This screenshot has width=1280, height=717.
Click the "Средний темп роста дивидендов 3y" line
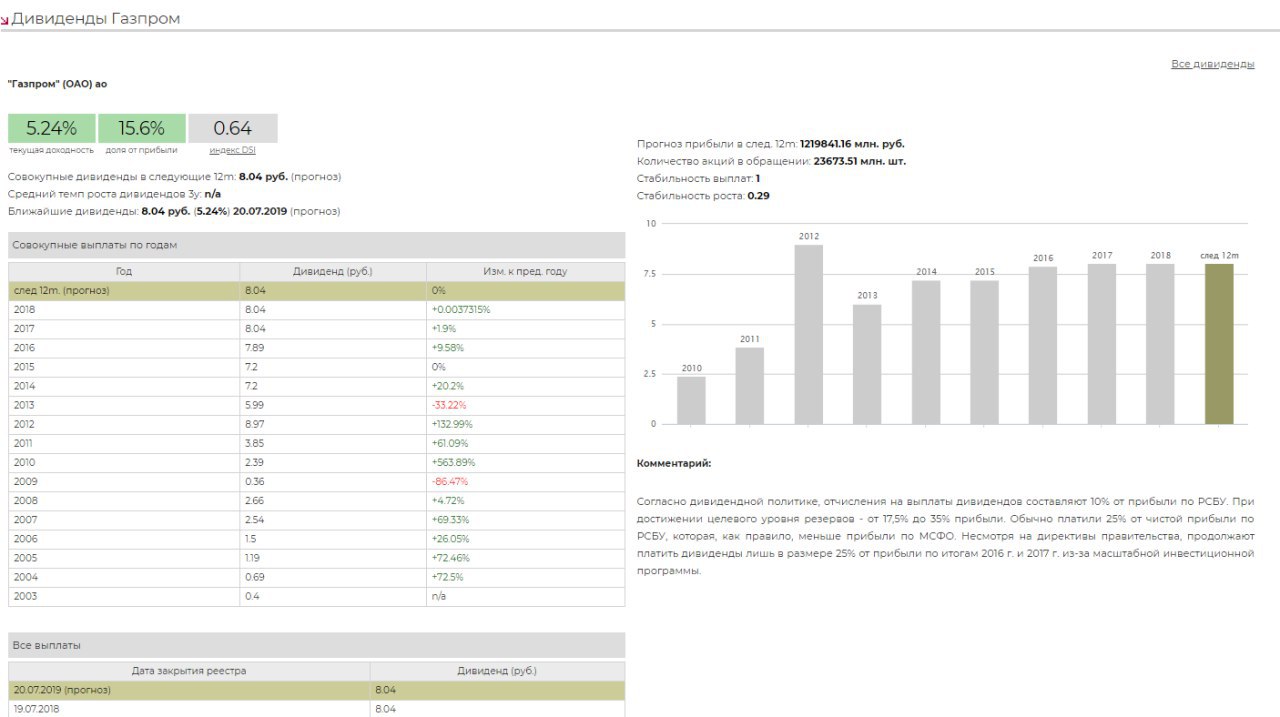point(114,194)
